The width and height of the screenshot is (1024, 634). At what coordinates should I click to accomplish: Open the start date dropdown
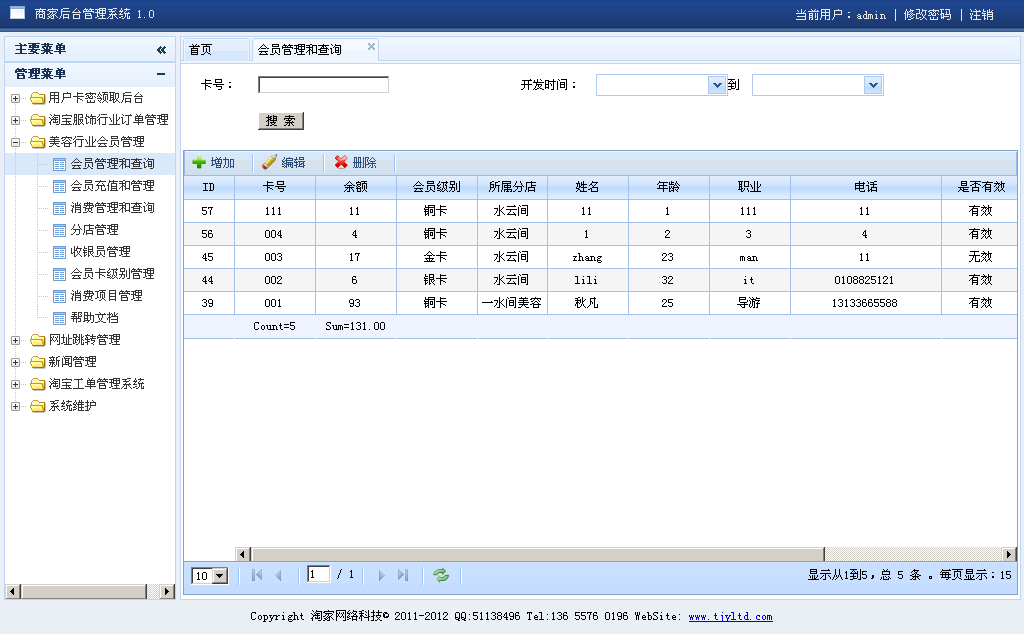pyautogui.click(x=716, y=86)
